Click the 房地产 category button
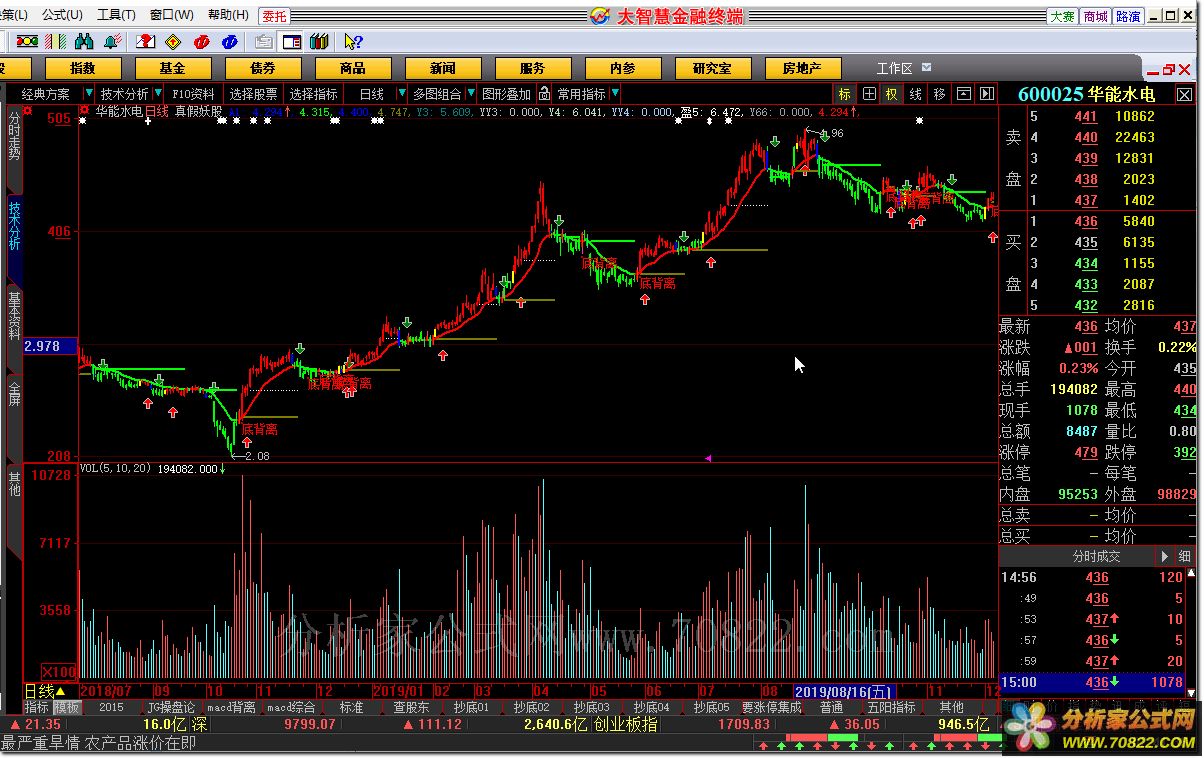 click(802, 68)
